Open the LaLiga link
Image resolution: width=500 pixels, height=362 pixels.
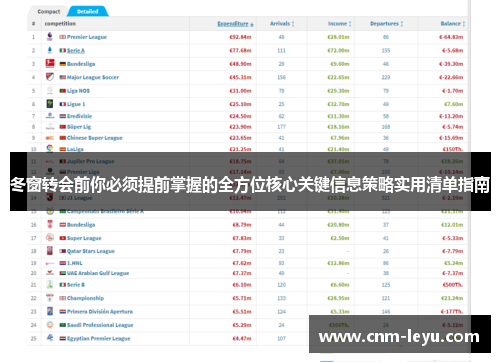(x=75, y=149)
